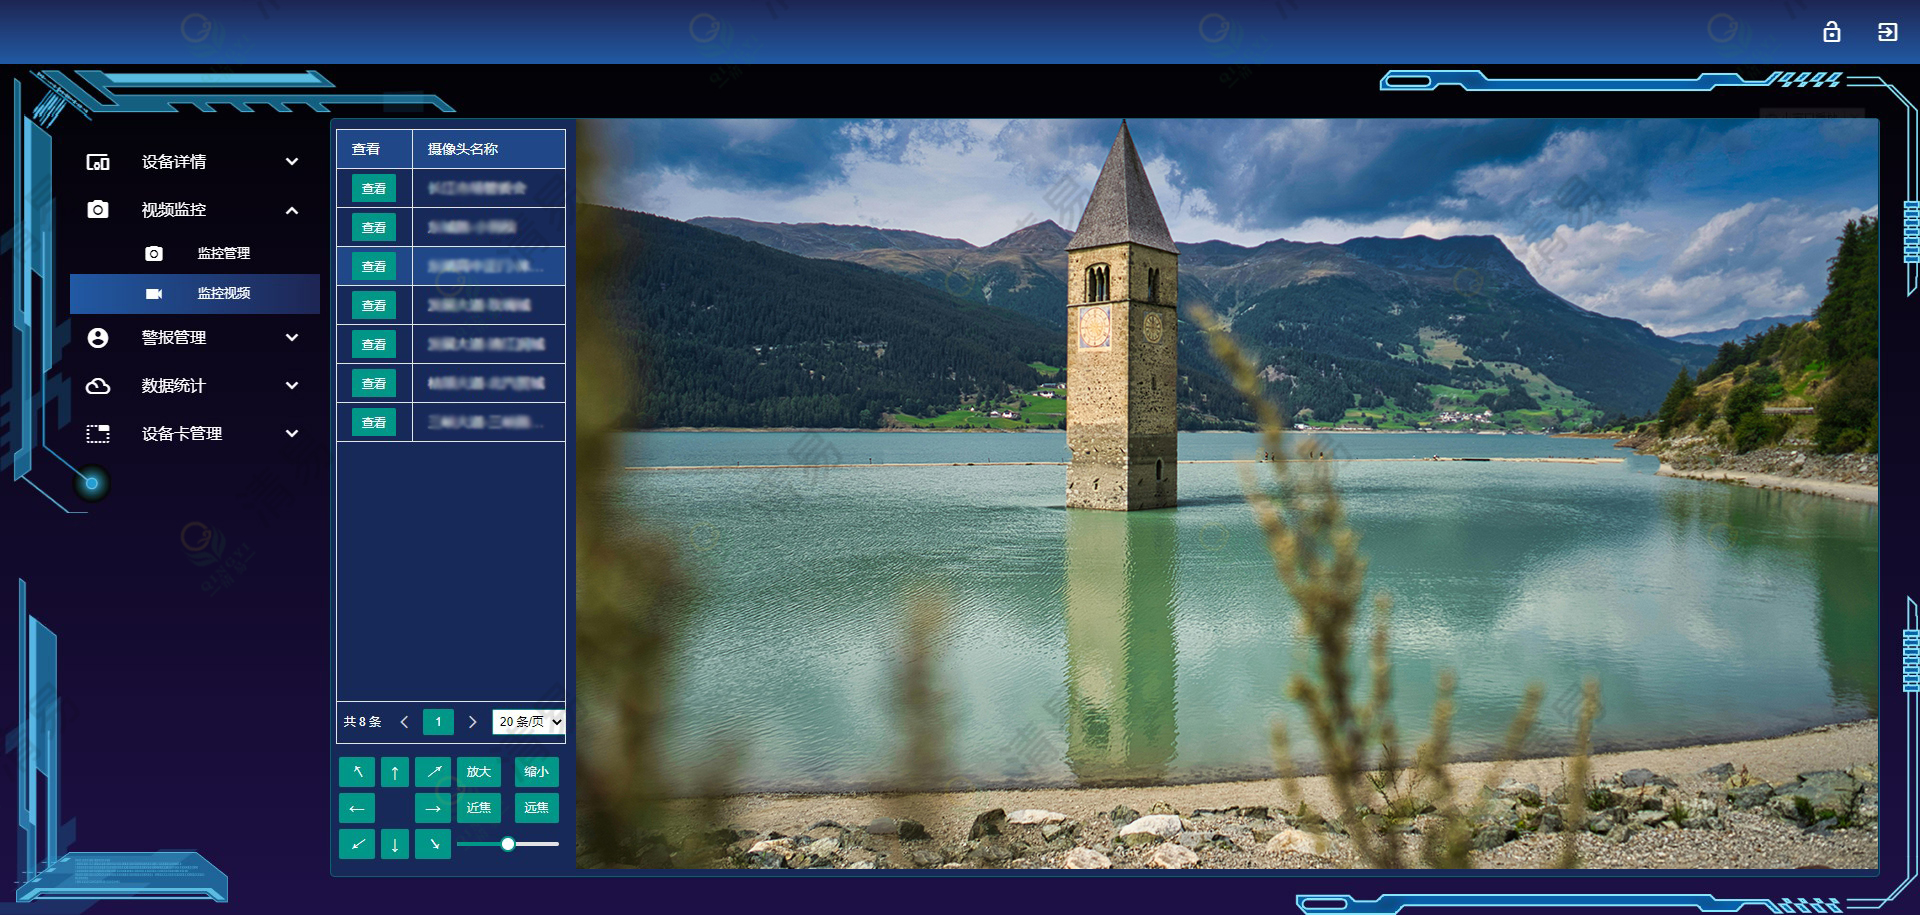Viewport: 1920px width, 915px height.
Task: Click the unlock padlock icon in header
Action: pos(1831,32)
